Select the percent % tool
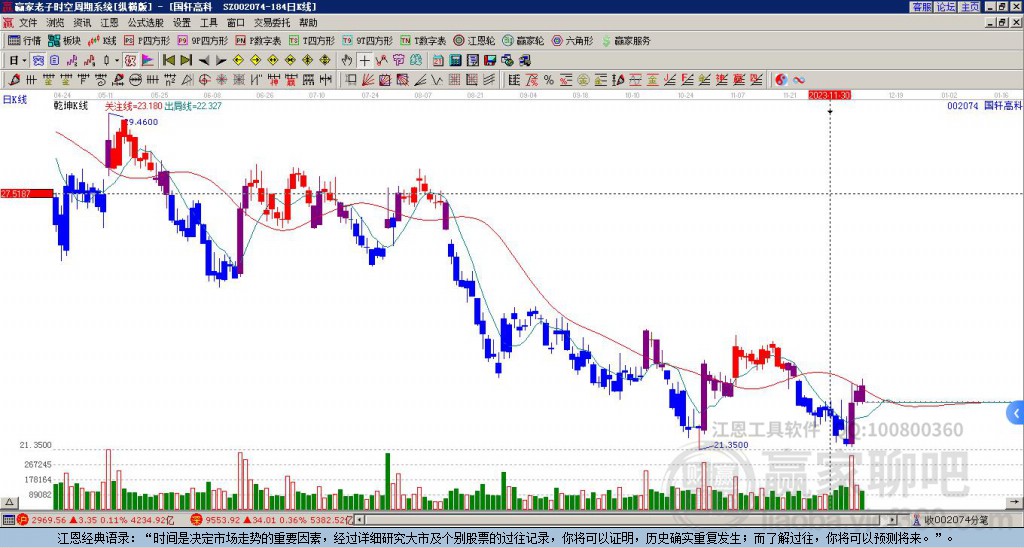The height and width of the screenshot is (548, 1024). 549,80
